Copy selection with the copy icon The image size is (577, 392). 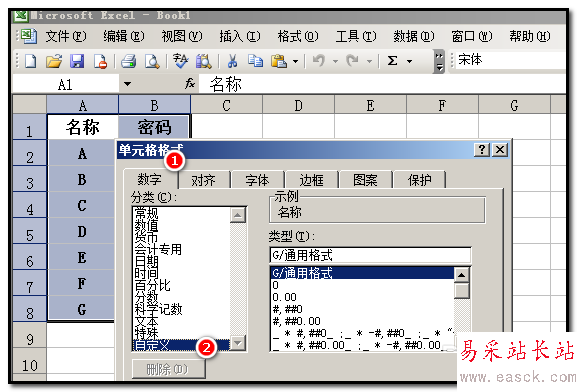(255, 61)
